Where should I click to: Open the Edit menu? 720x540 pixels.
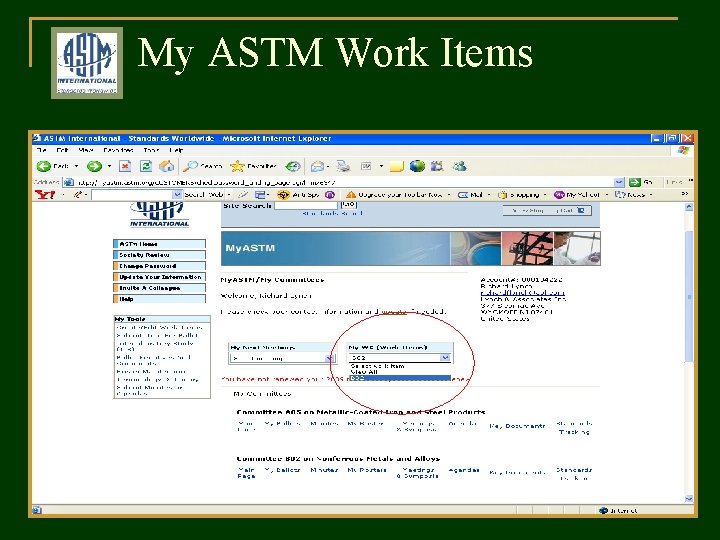click(x=62, y=150)
